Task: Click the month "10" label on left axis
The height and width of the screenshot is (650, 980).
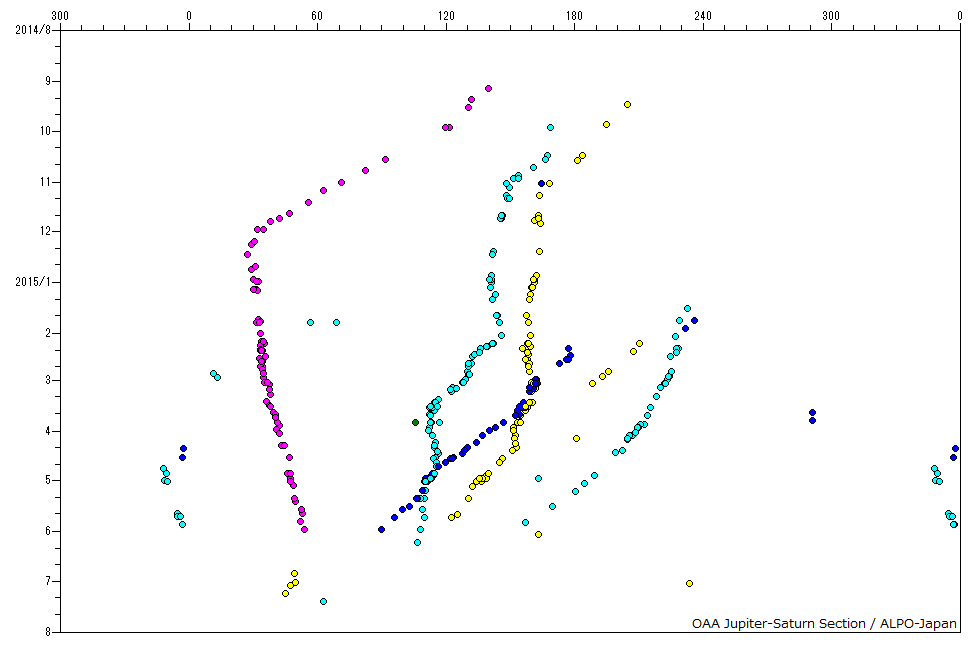Action: click(x=45, y=131)
